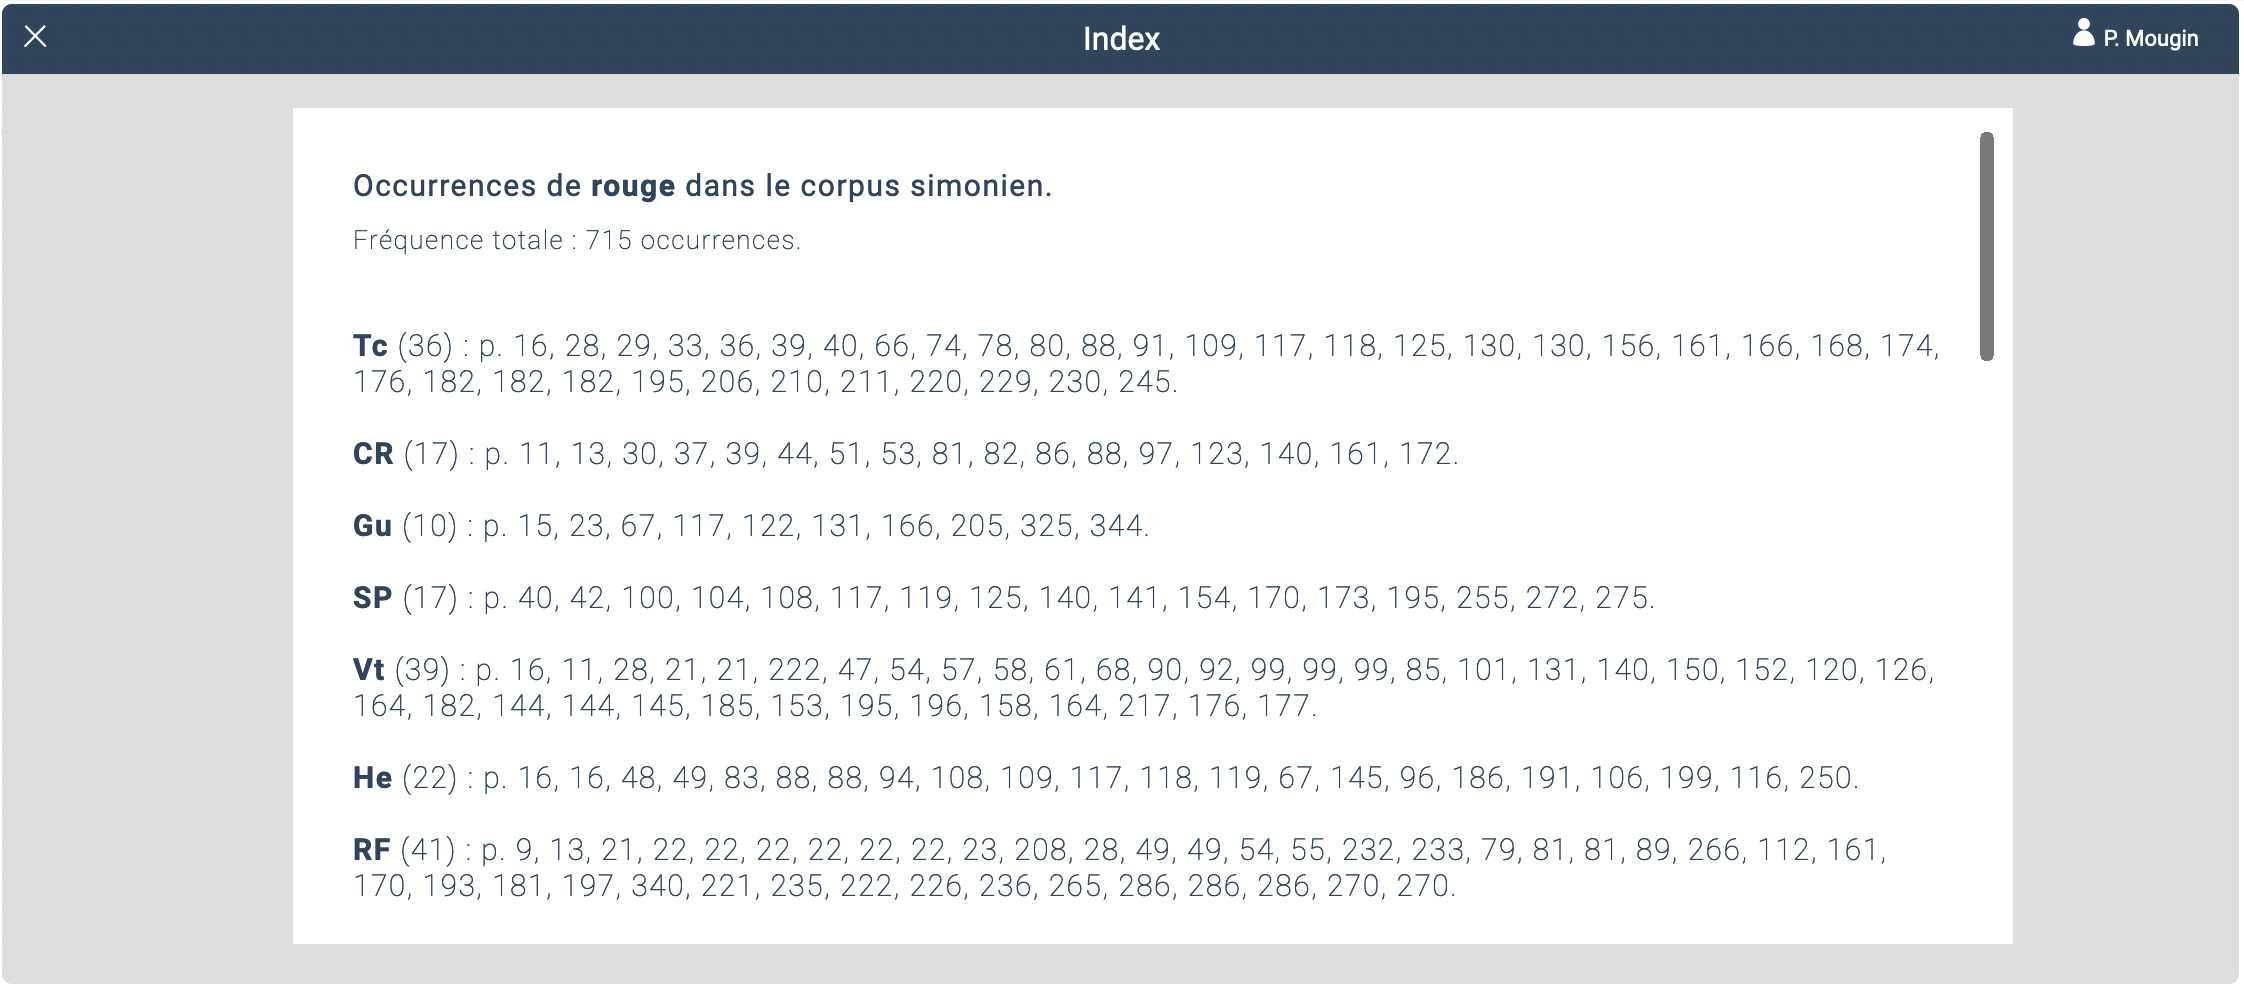
Task: Open the Vt work entry label
Action: coord(369,670)
